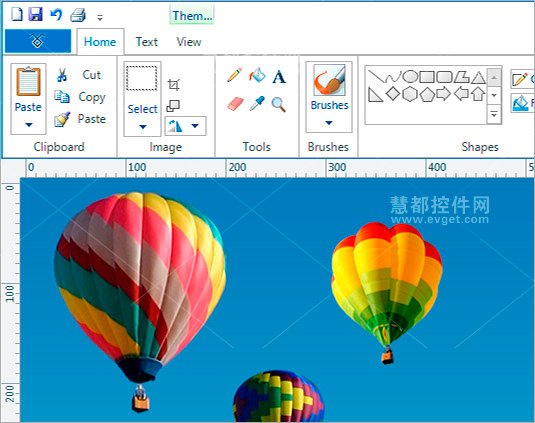Open the blue application menu button
Screen dimensions: 535x423
coord(38,41)
